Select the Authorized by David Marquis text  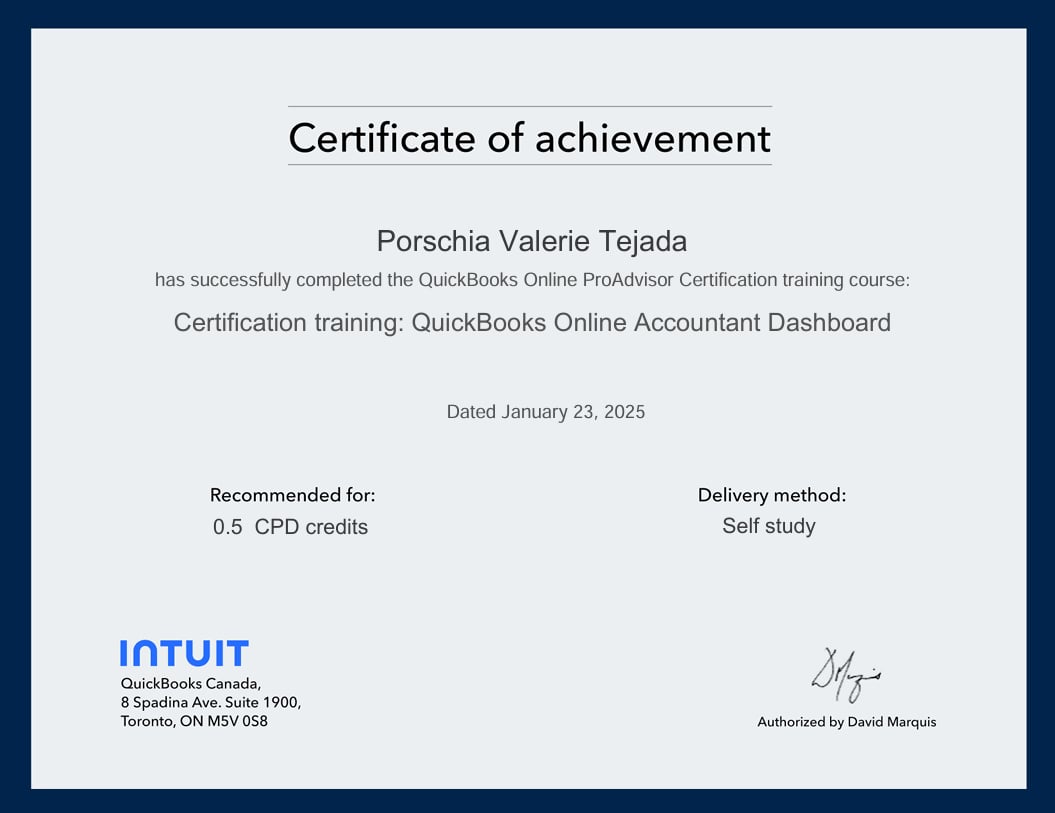click(847, 721)
